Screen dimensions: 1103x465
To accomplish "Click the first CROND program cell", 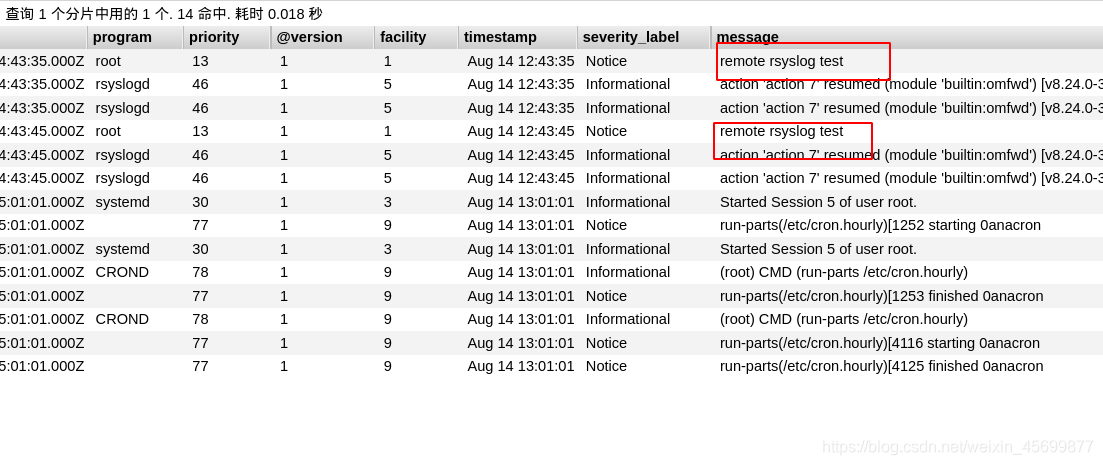I will click(122, 272).
